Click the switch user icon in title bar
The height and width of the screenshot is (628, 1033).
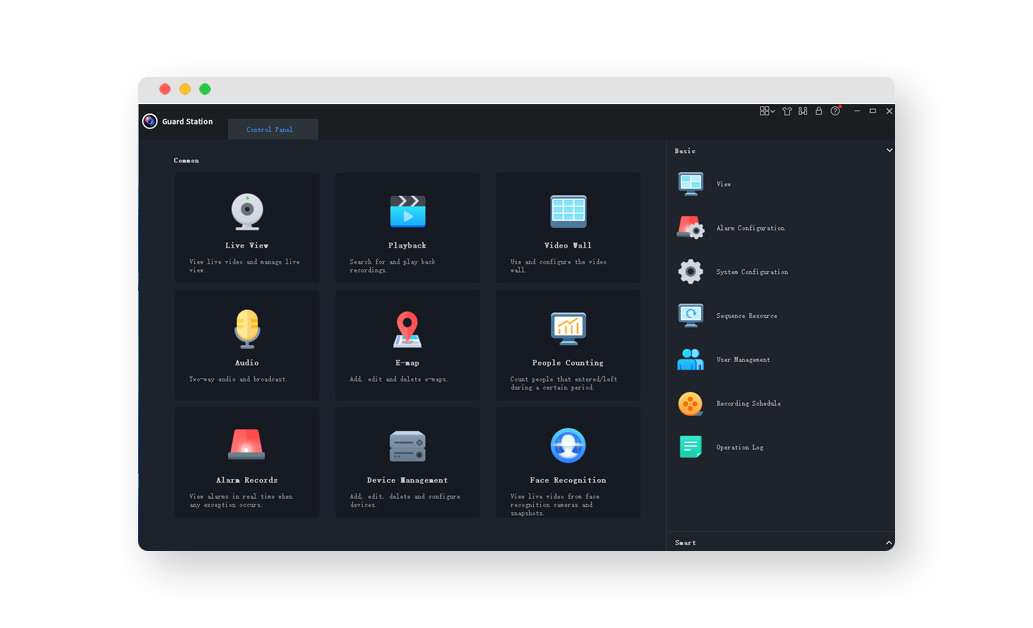pyautogui.click(x=802, y=111)
